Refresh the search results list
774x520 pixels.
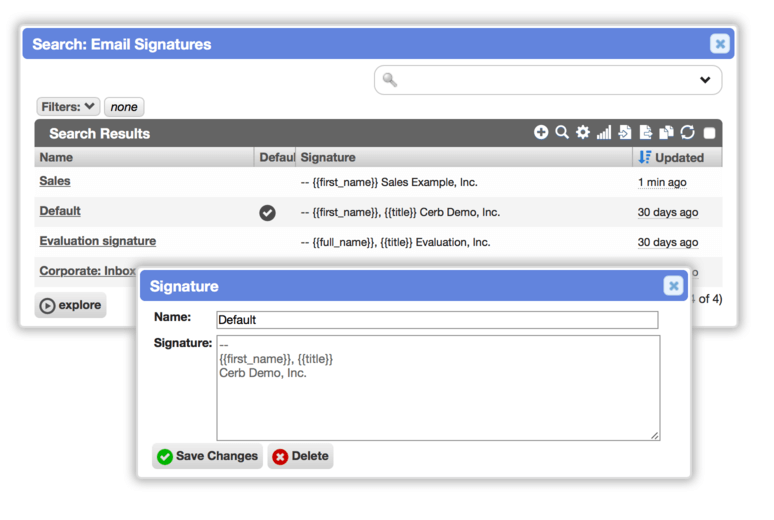point(688,132)
